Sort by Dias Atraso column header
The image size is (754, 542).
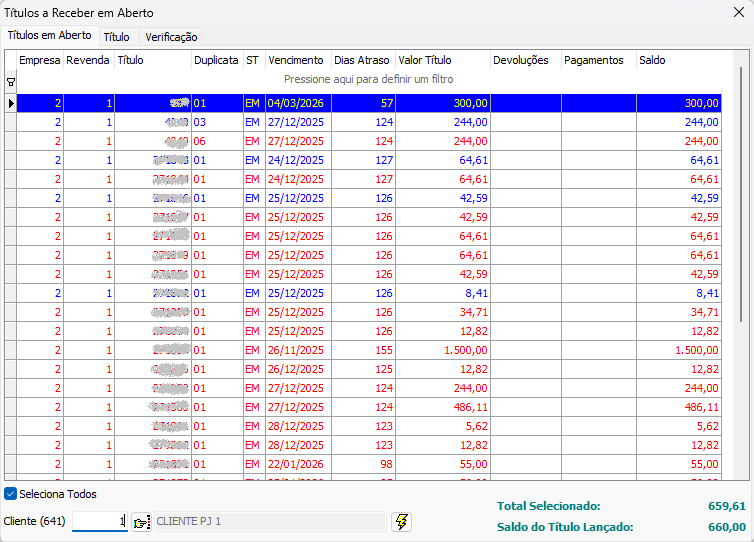click(363, 60)
